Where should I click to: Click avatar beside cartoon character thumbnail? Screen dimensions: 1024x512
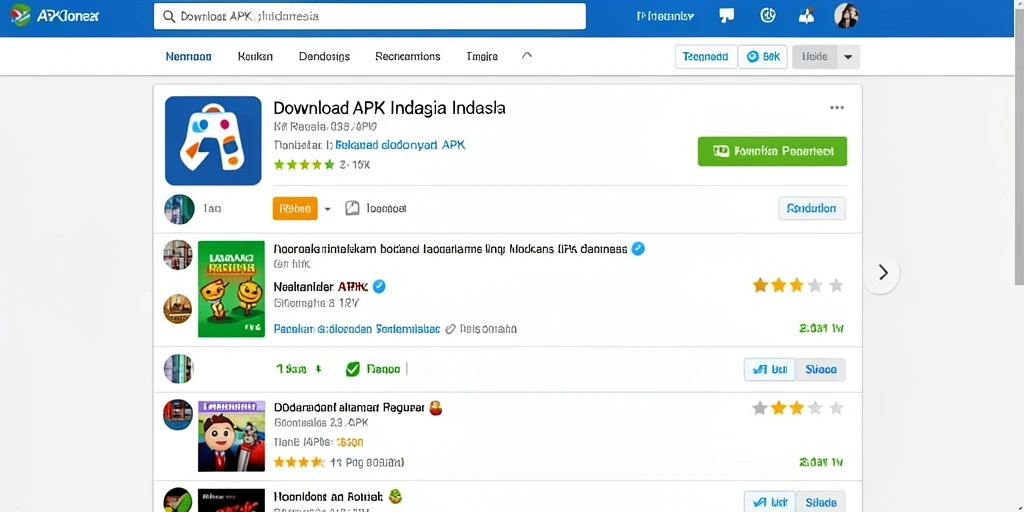pos(178,415)
